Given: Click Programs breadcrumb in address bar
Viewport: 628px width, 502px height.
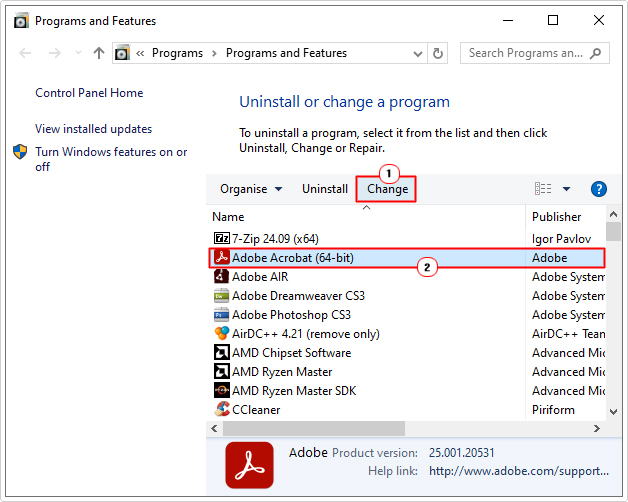Looking at the screenshot, I should pos(177,53).
